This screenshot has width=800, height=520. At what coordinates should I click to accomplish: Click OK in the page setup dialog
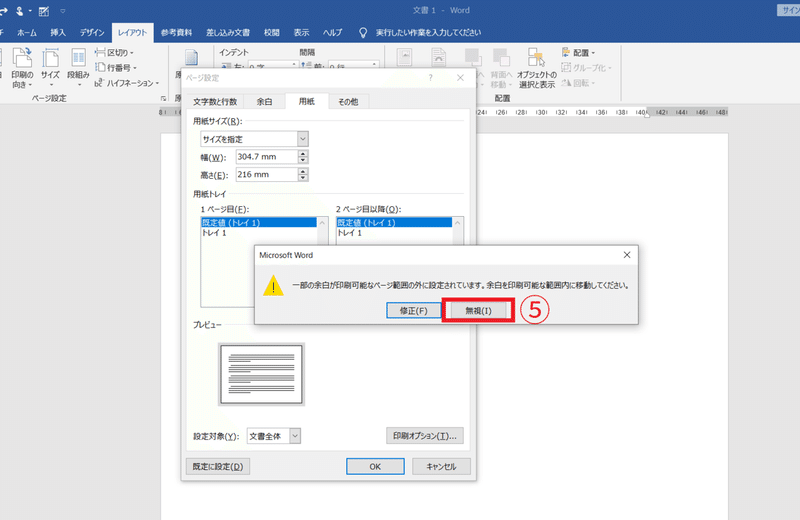pos(375,466)
